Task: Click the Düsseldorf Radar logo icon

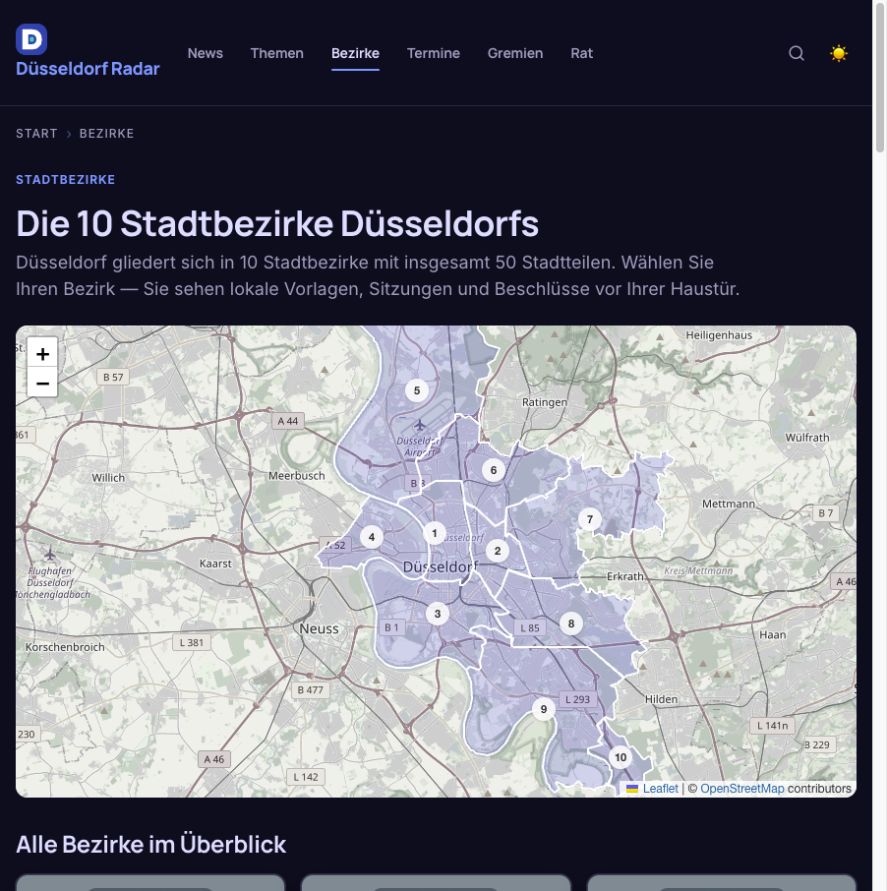Action: click(31, 39)
